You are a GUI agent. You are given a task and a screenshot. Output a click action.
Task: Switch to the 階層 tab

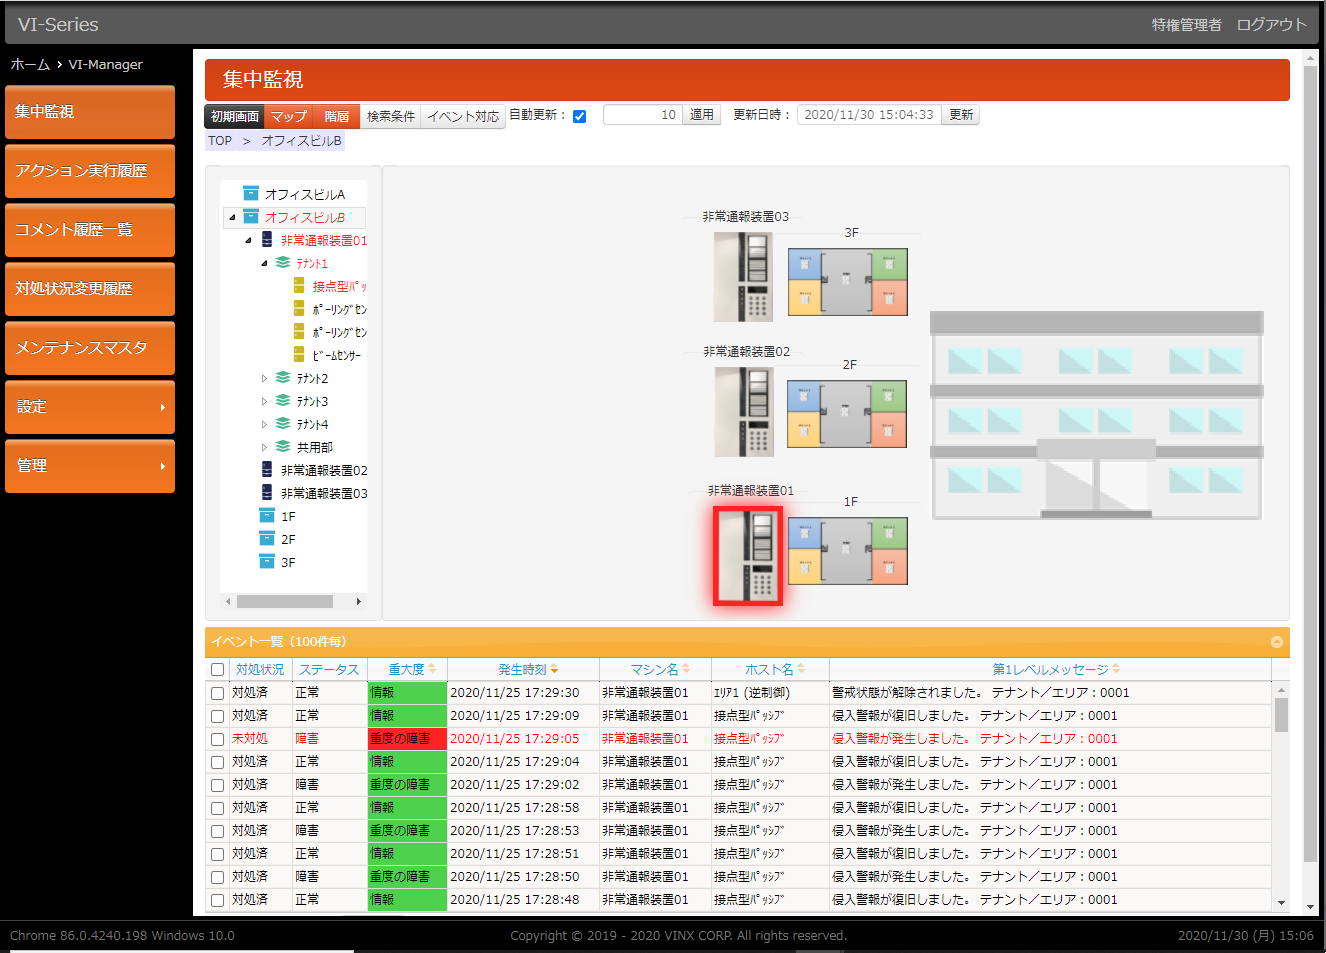click(337, 116)
